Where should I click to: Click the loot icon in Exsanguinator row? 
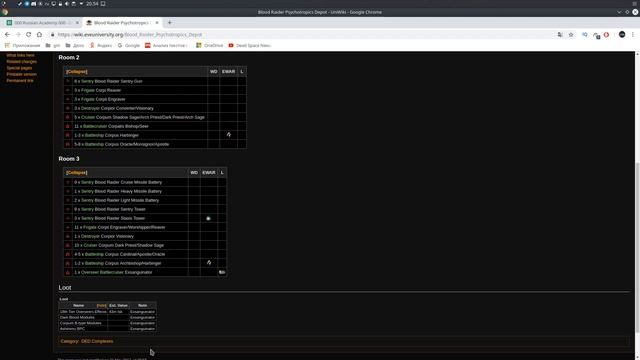(x=222, y=272)
